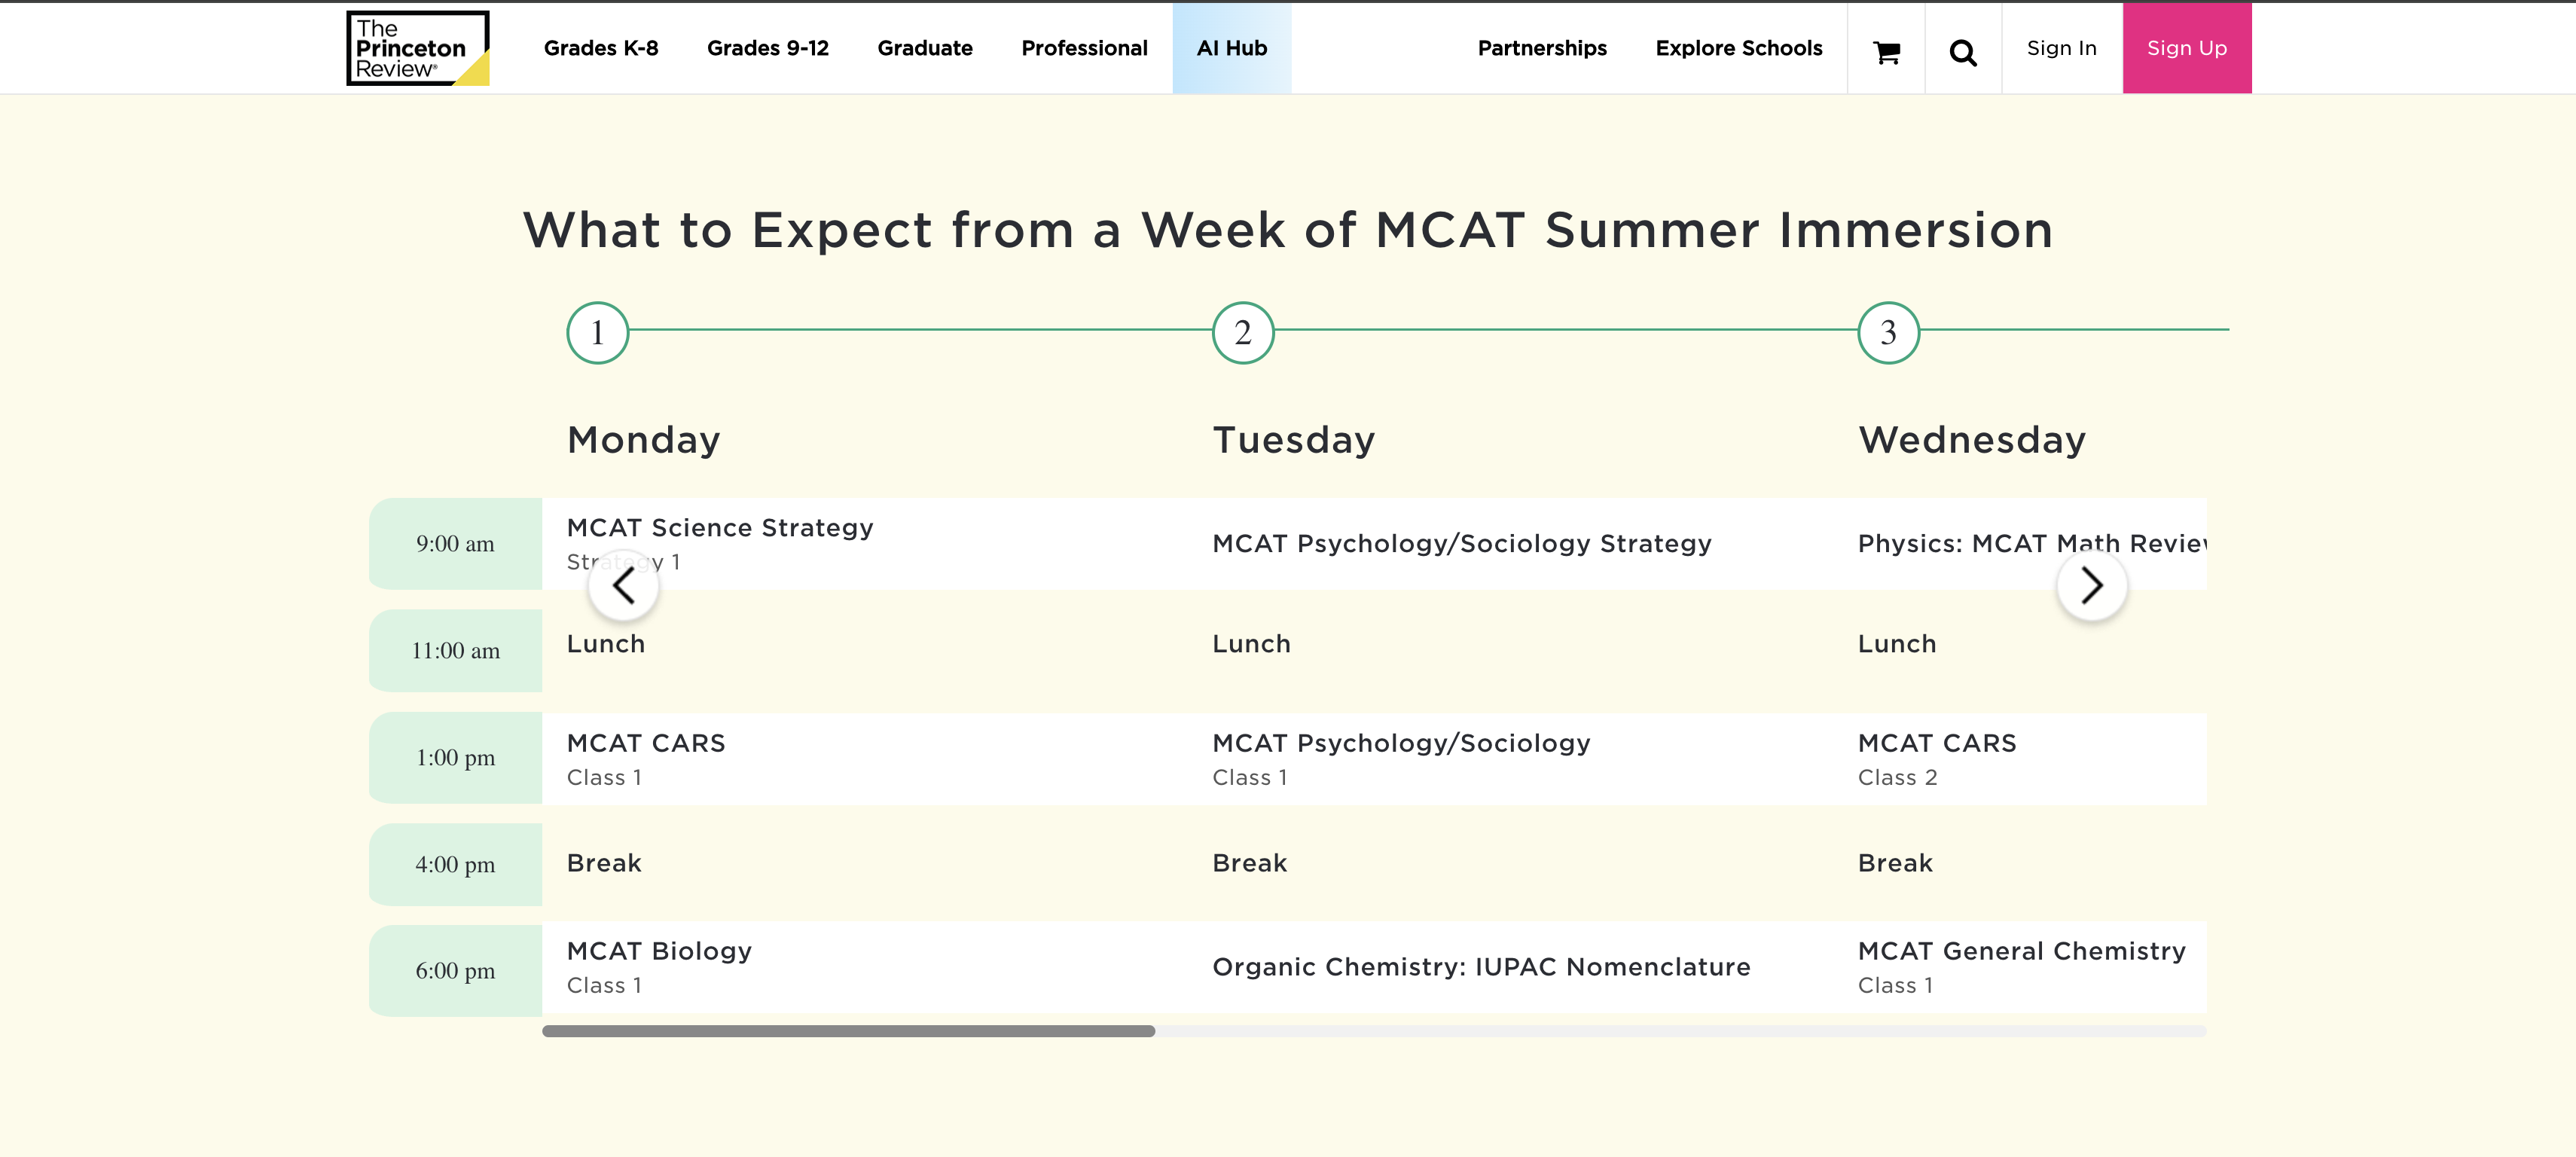Open the AI Hub tab
Screen dimensions: 2576x1157
(1231, 48)
